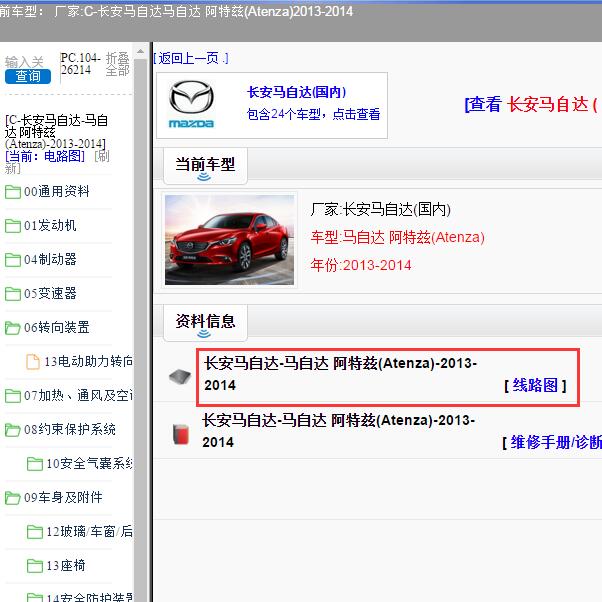This screenshot has height=602, width=602.
Task: Open the 查看 长安马自达 link at the right
Action: [x=532, y=104]
